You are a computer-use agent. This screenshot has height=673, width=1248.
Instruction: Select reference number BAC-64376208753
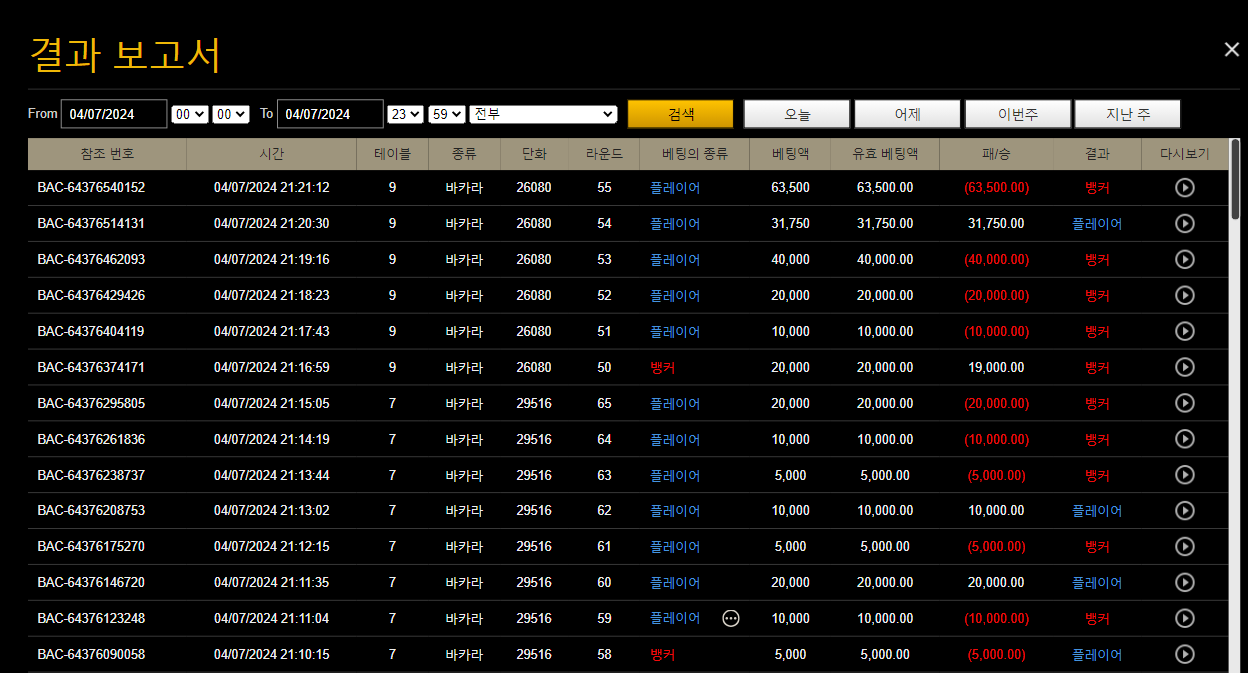[x=91, y=511]
